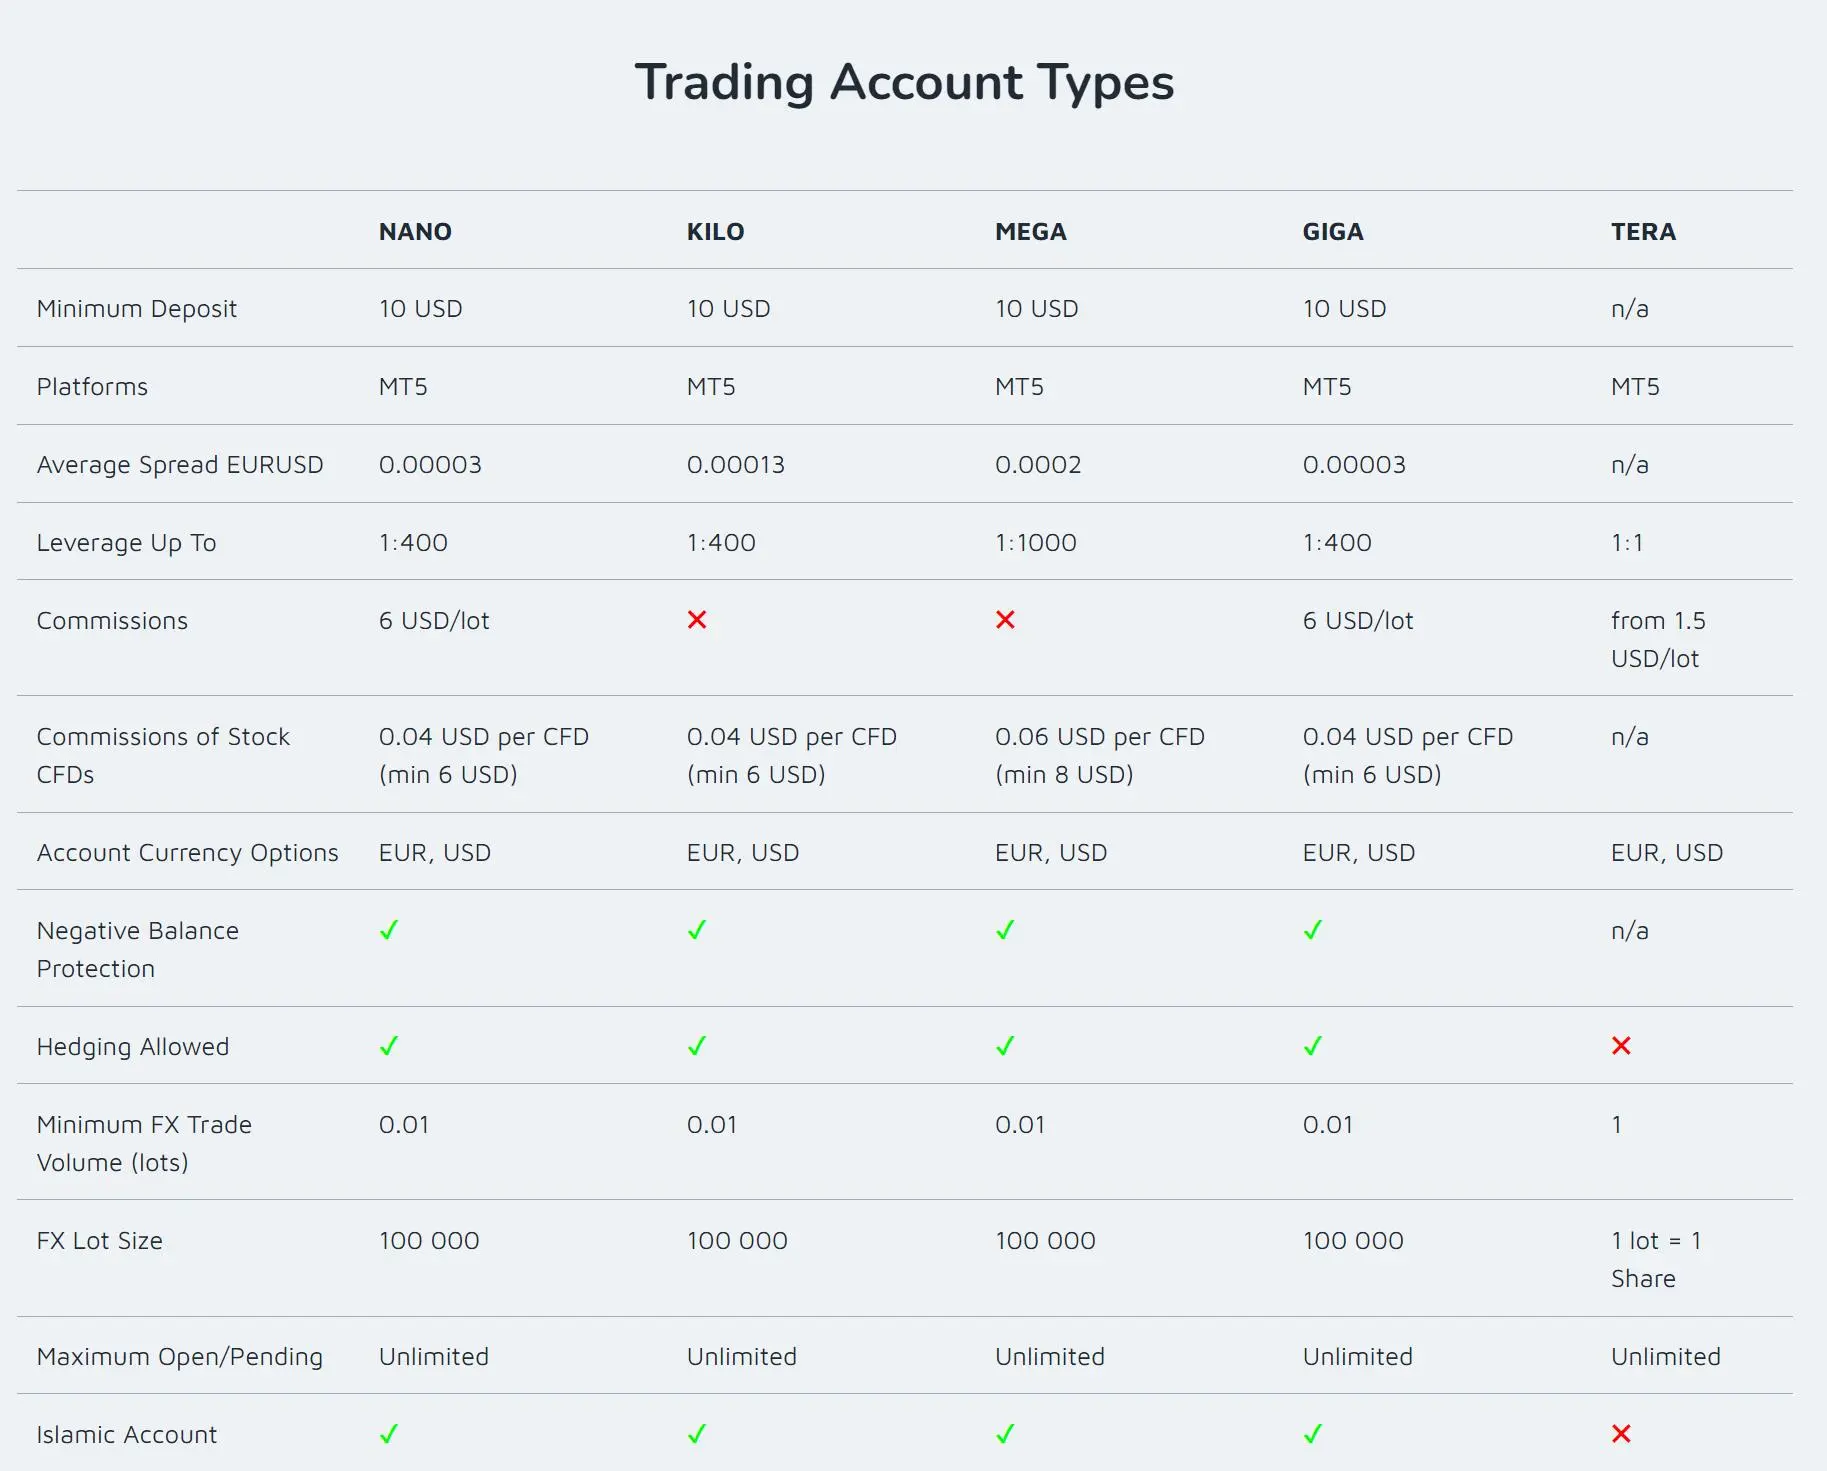This screenshot has height=1471, width=1827.
Task: Click TERA commission from 1.5 USD/lot
Action: point(1658,640)
